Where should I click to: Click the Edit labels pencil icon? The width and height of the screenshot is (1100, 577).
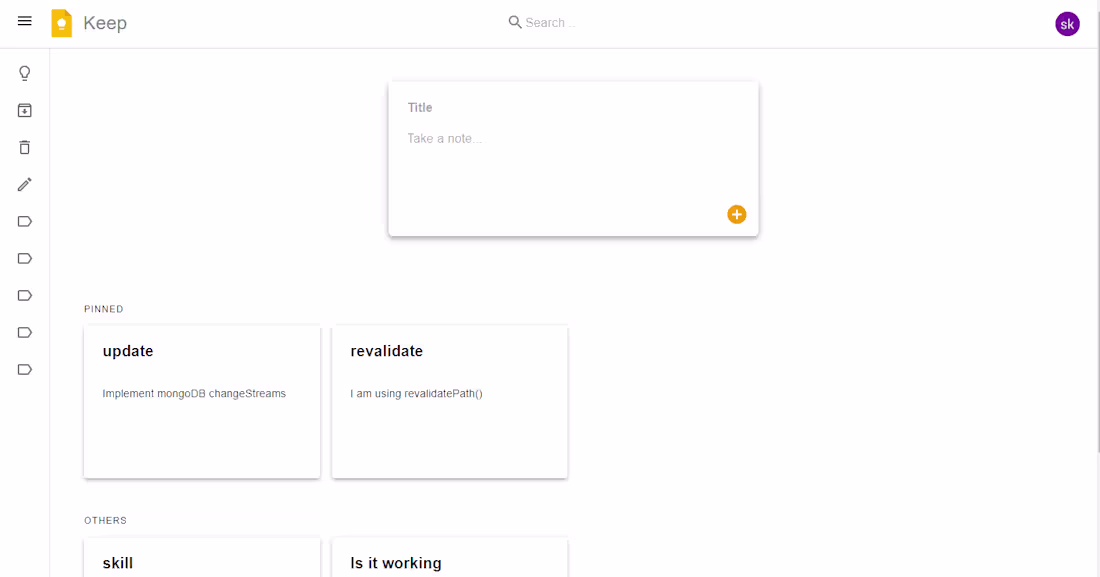pyautogui.click(x=24, y=184)
